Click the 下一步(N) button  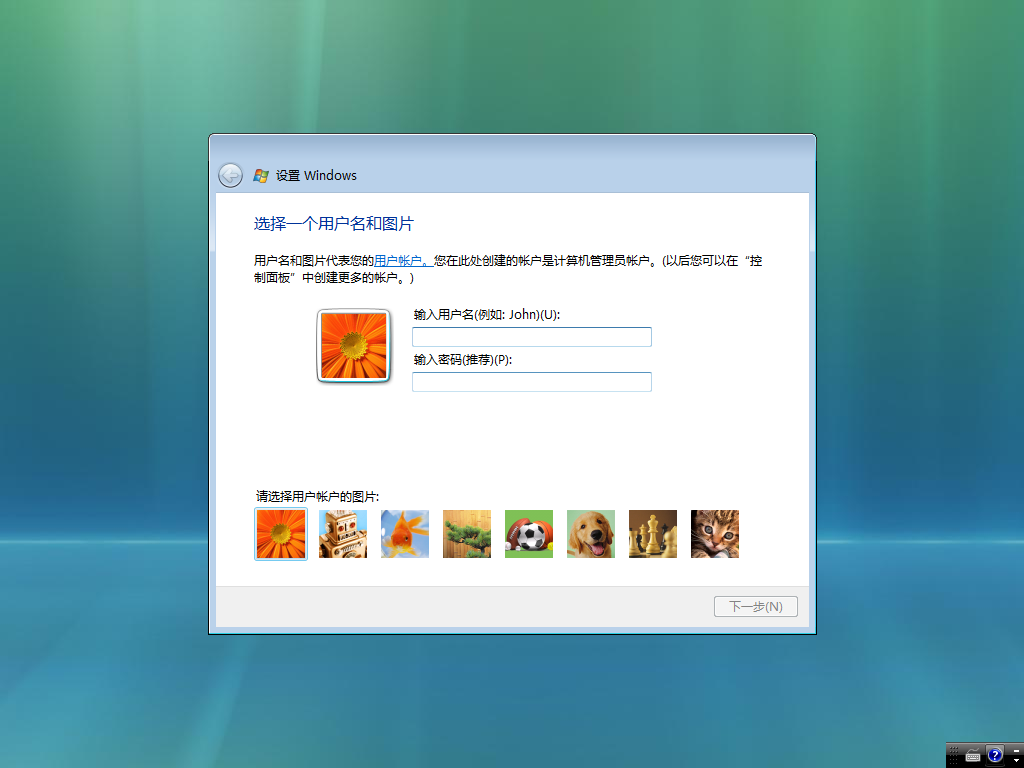(756, 607)
